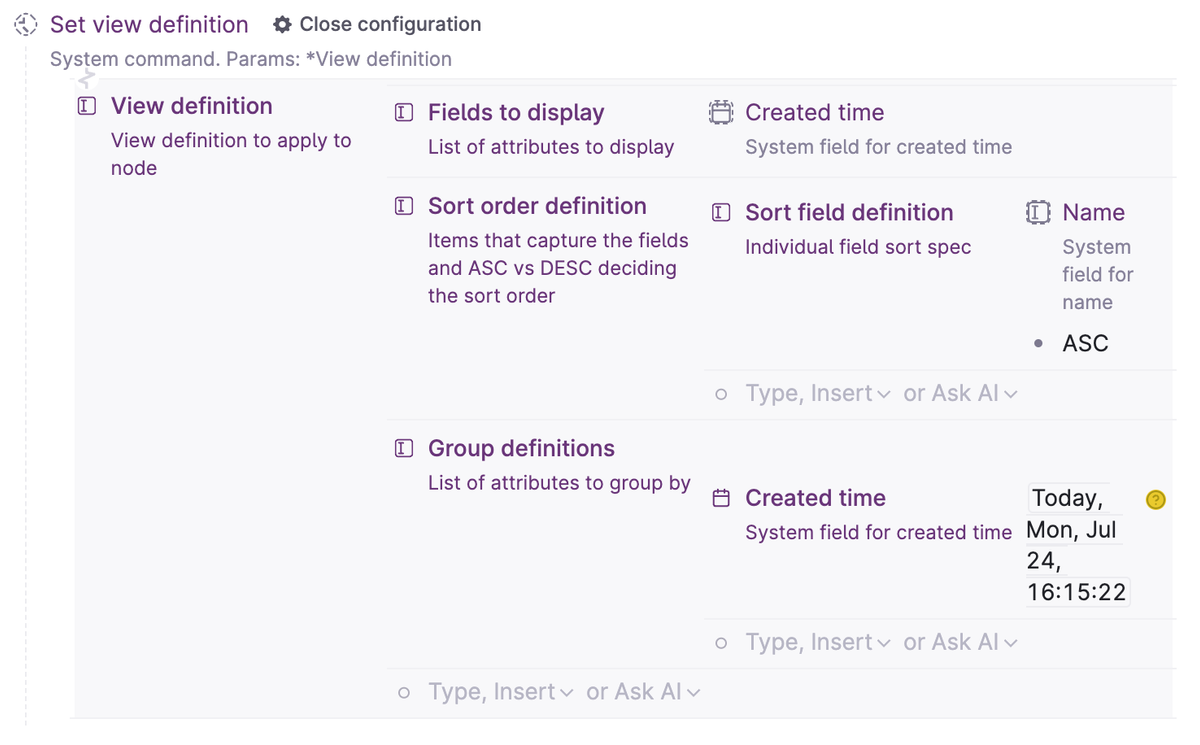This screenshot has height=745, width=1200.
Task: Click the Sort field definition icon
Action: [x=721, y=213]
